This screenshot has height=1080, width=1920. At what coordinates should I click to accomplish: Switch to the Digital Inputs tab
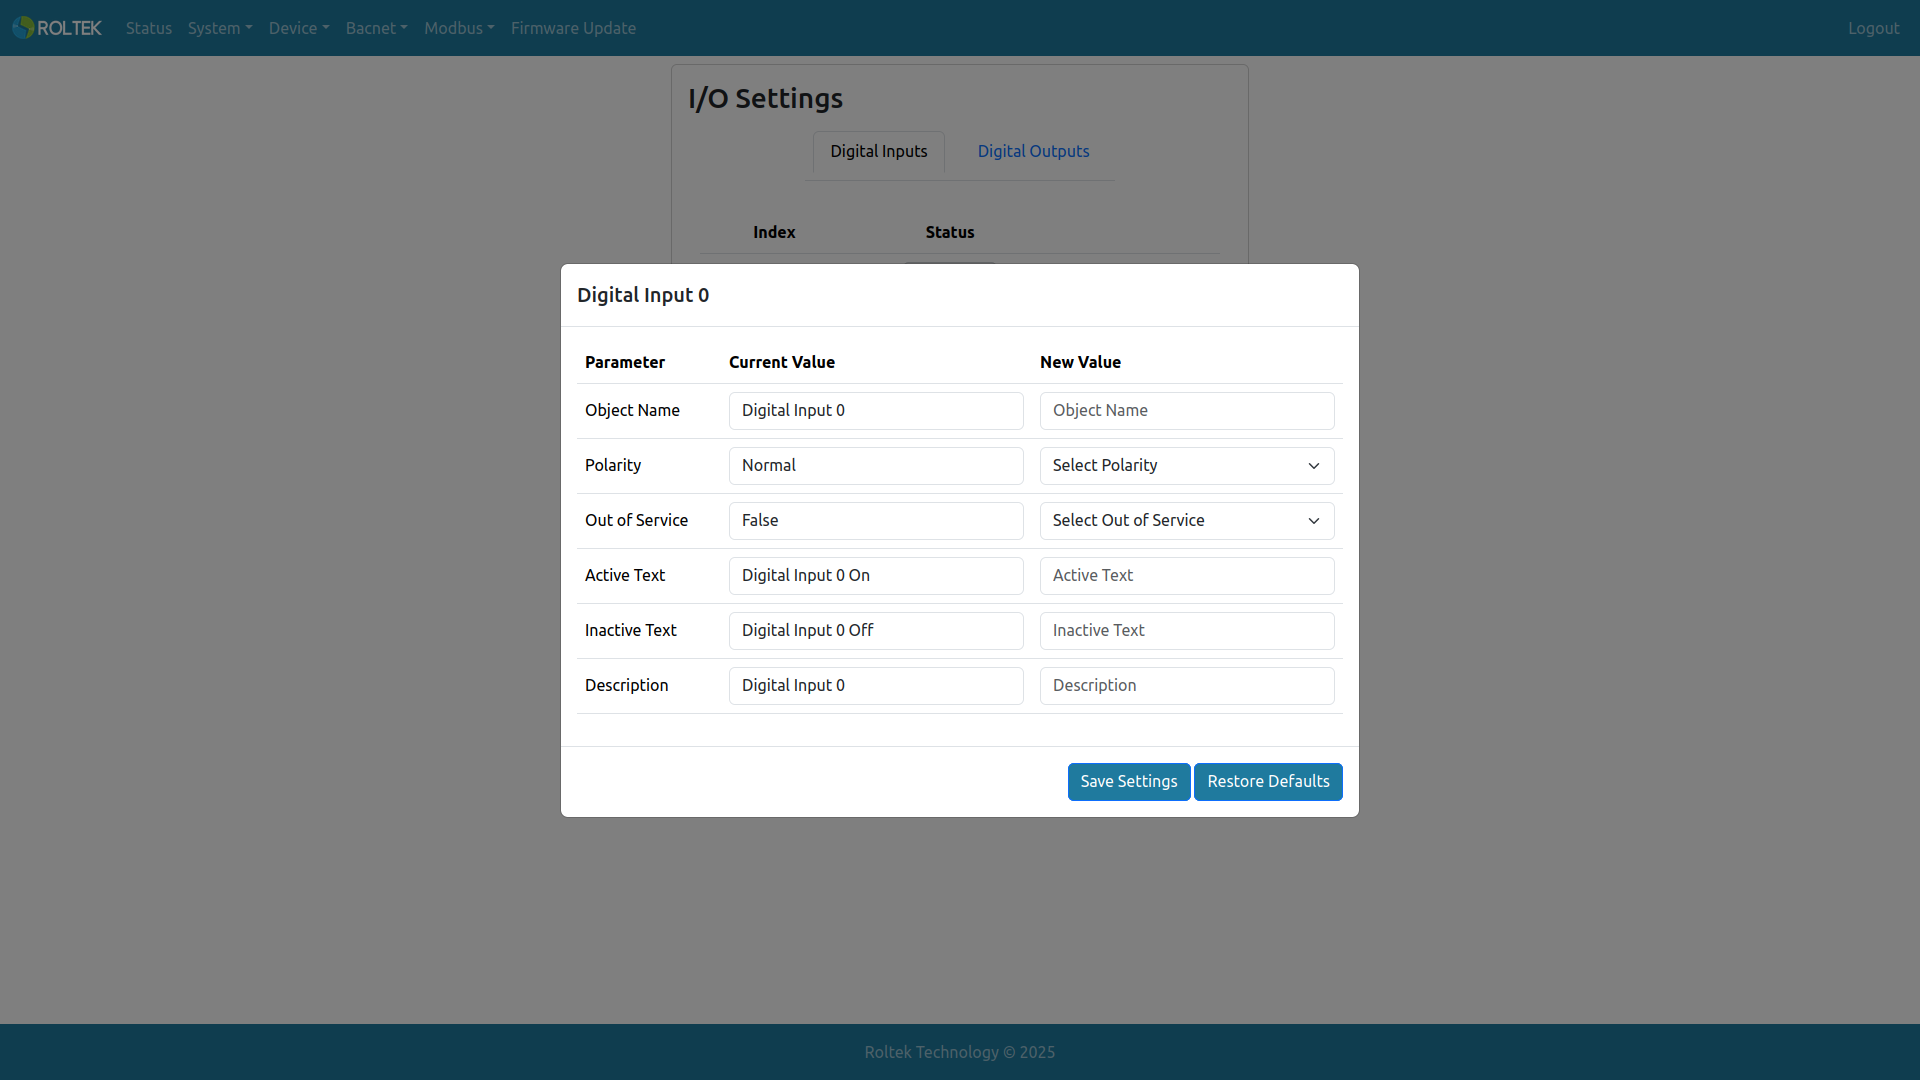(x=878, y=151)
